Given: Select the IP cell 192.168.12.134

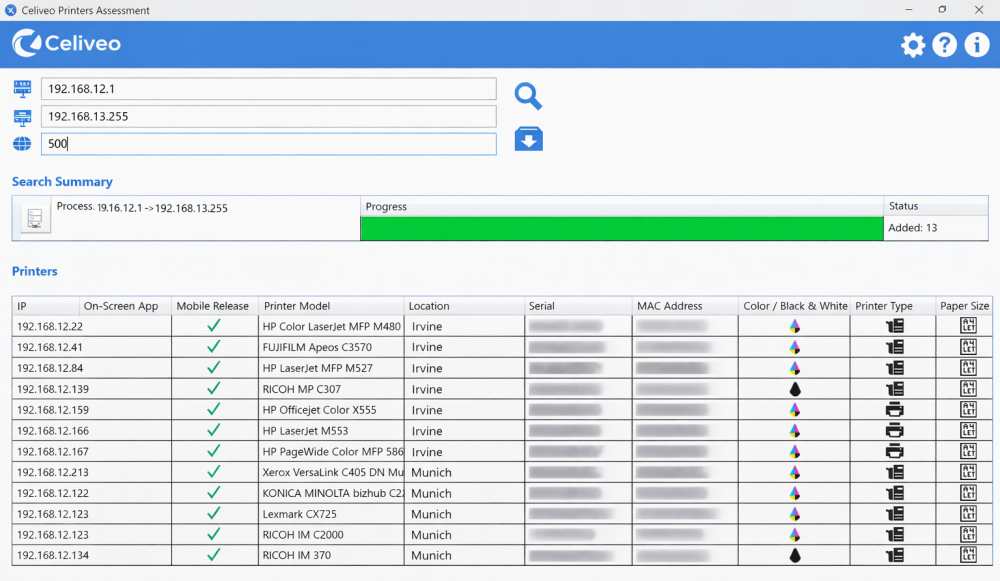Looking at the screenshot, I should (91, 555).
